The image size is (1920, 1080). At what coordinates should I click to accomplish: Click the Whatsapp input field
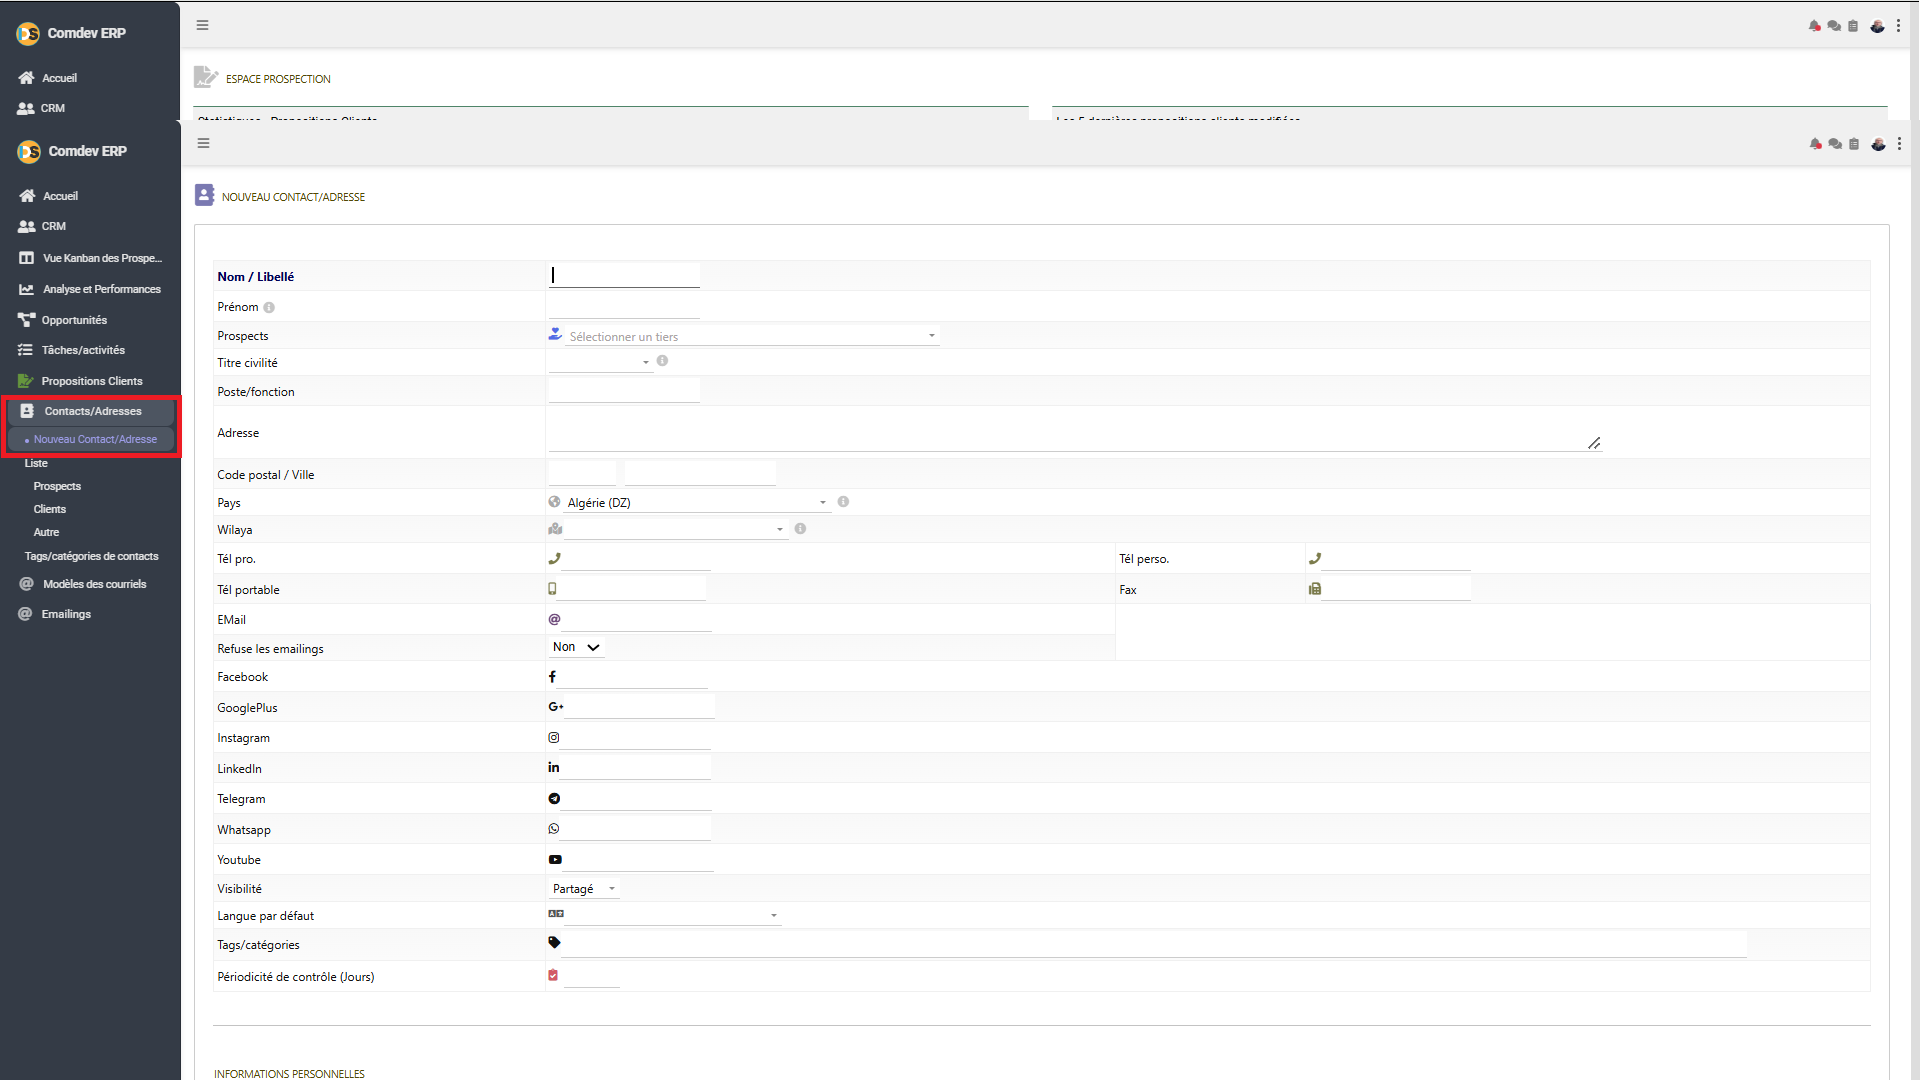[x=636, y=829]
